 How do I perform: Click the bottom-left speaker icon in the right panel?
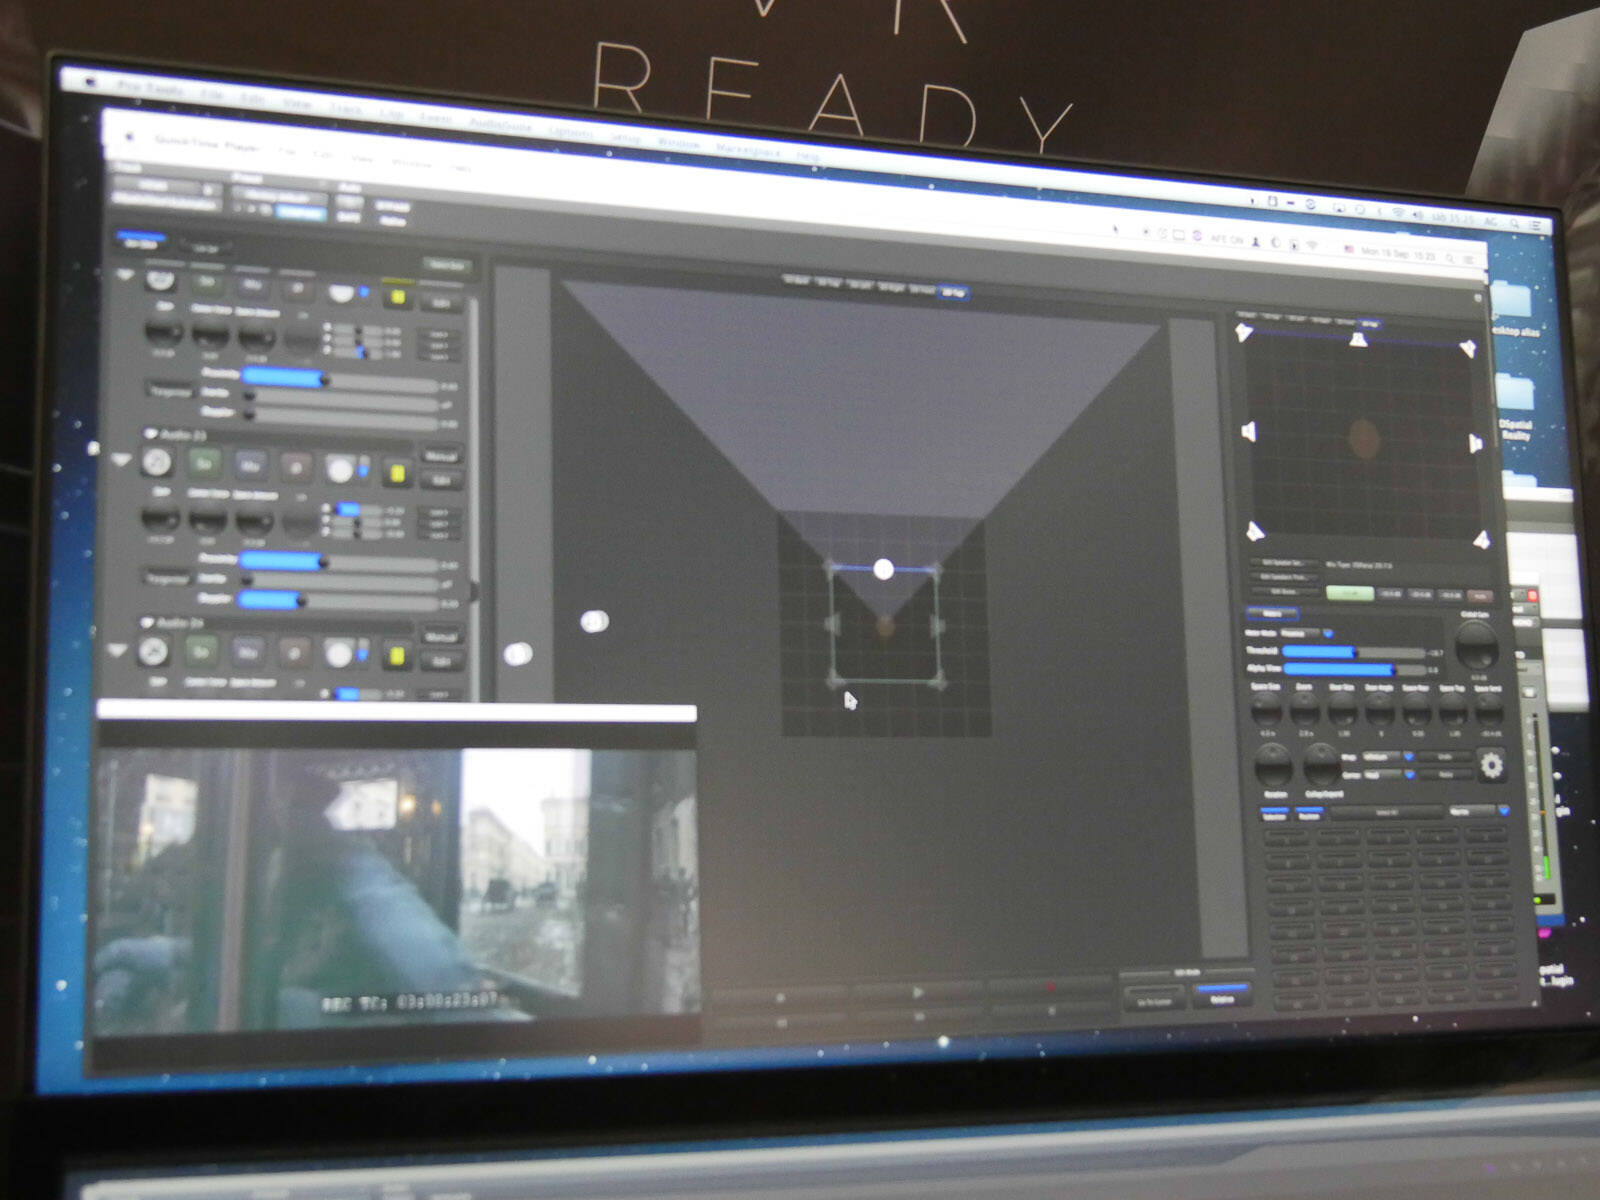coord(1254,530)
